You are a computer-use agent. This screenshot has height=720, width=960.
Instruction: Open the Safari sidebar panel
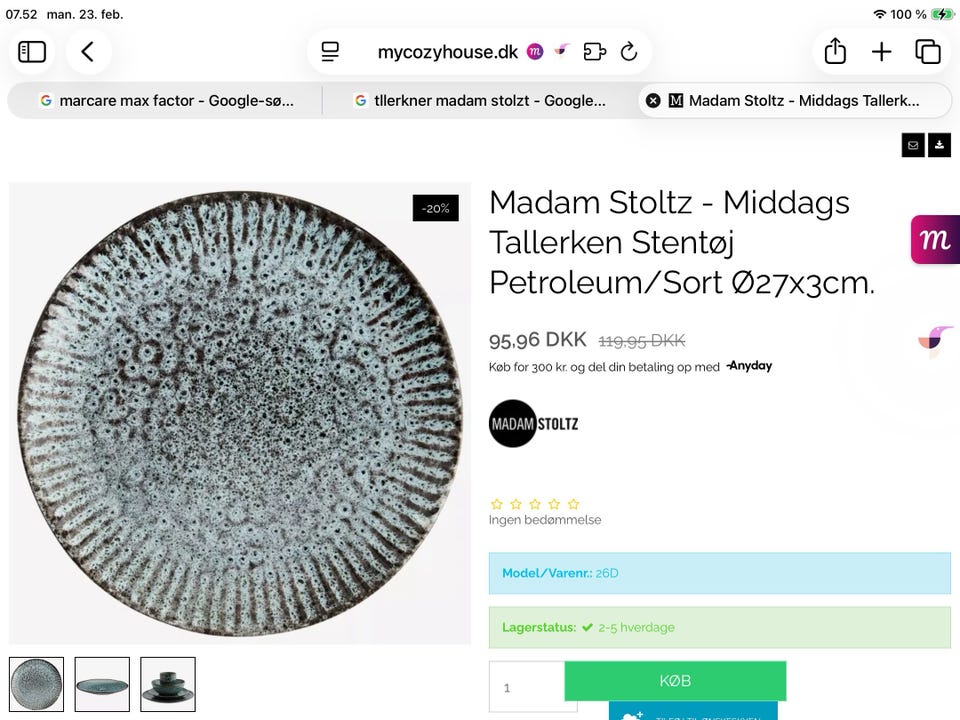[32, 52]
